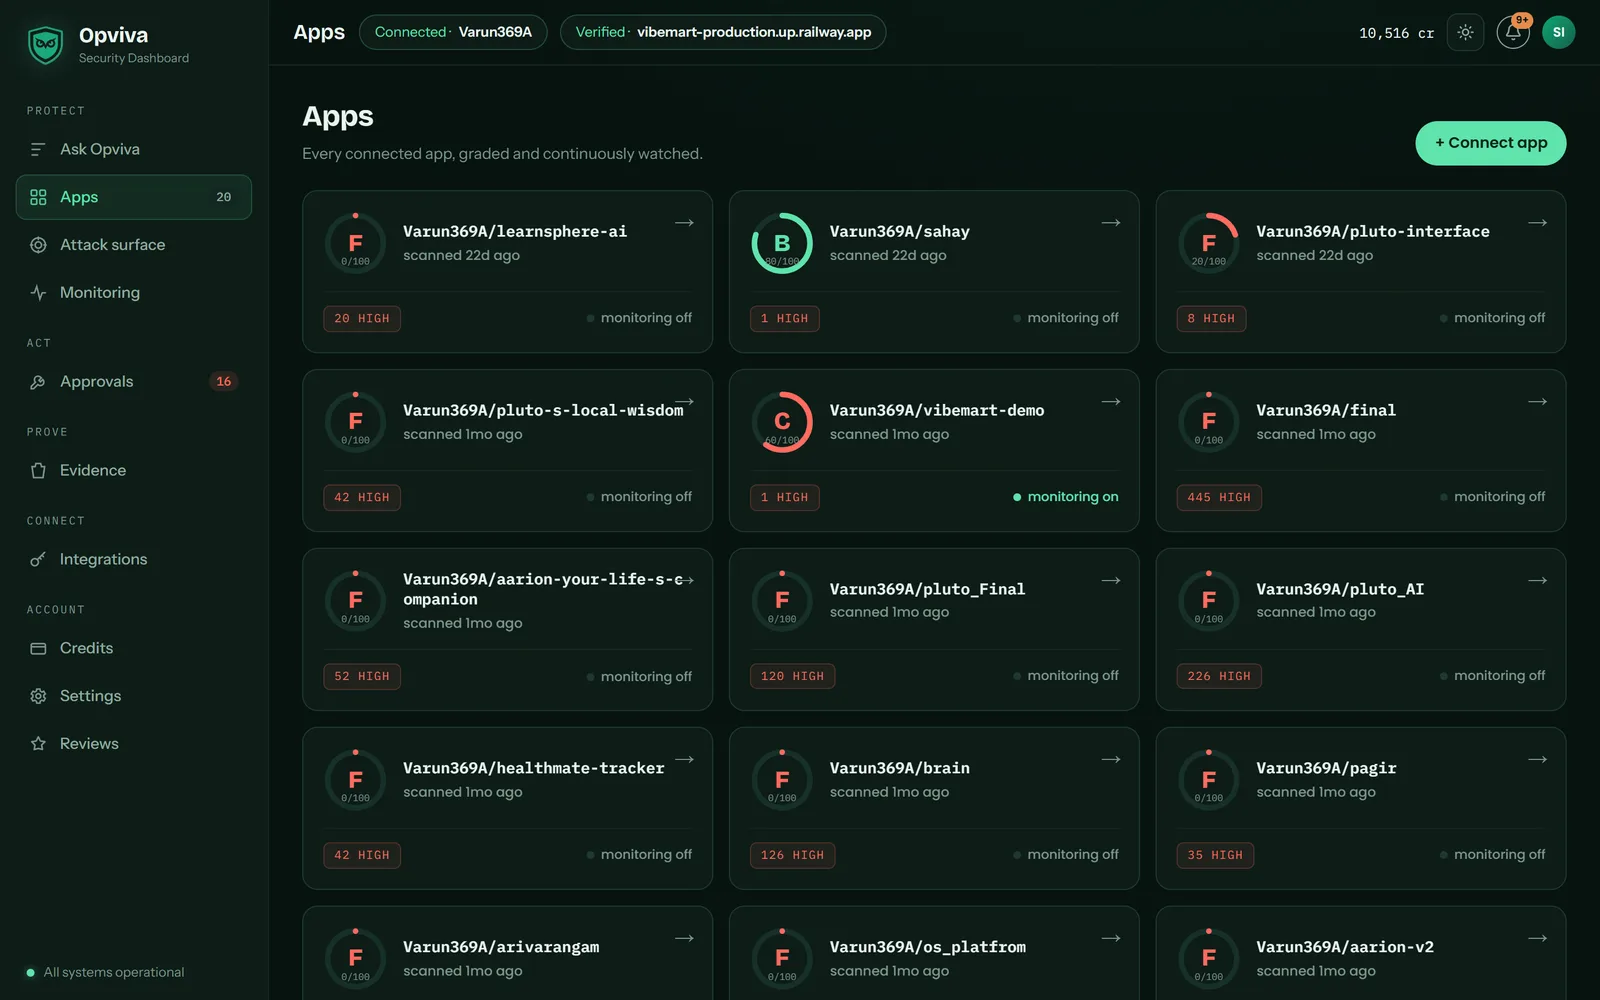
Task: Click the F 20/100 ring on pluto-interface
Action: tap(1209, 243)
